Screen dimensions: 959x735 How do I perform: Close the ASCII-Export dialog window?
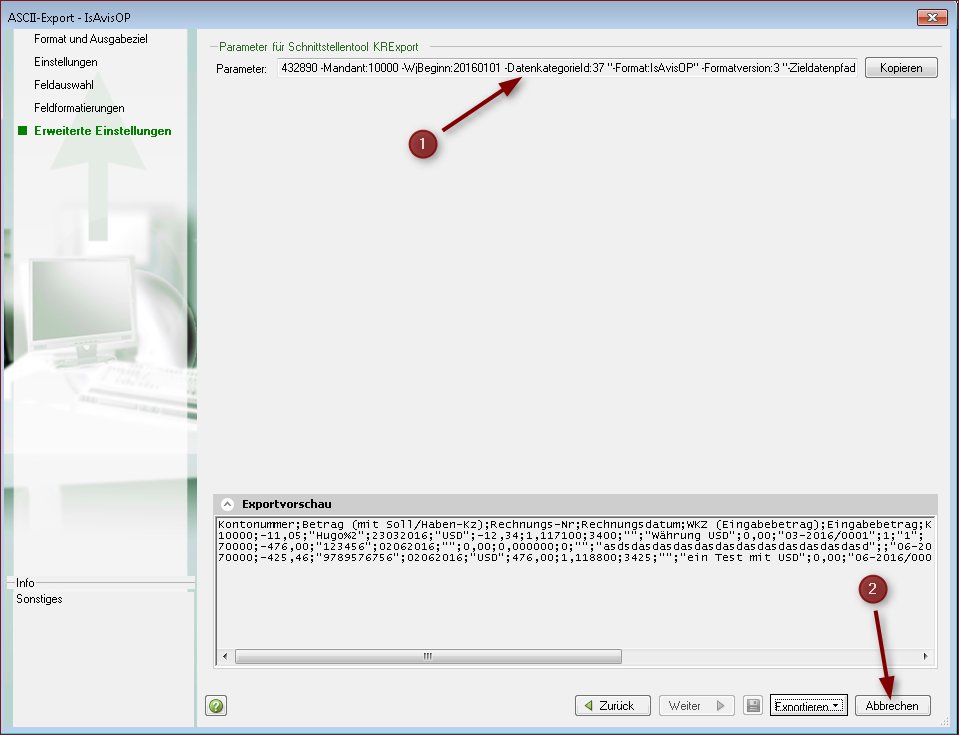(x=931, y=17)
